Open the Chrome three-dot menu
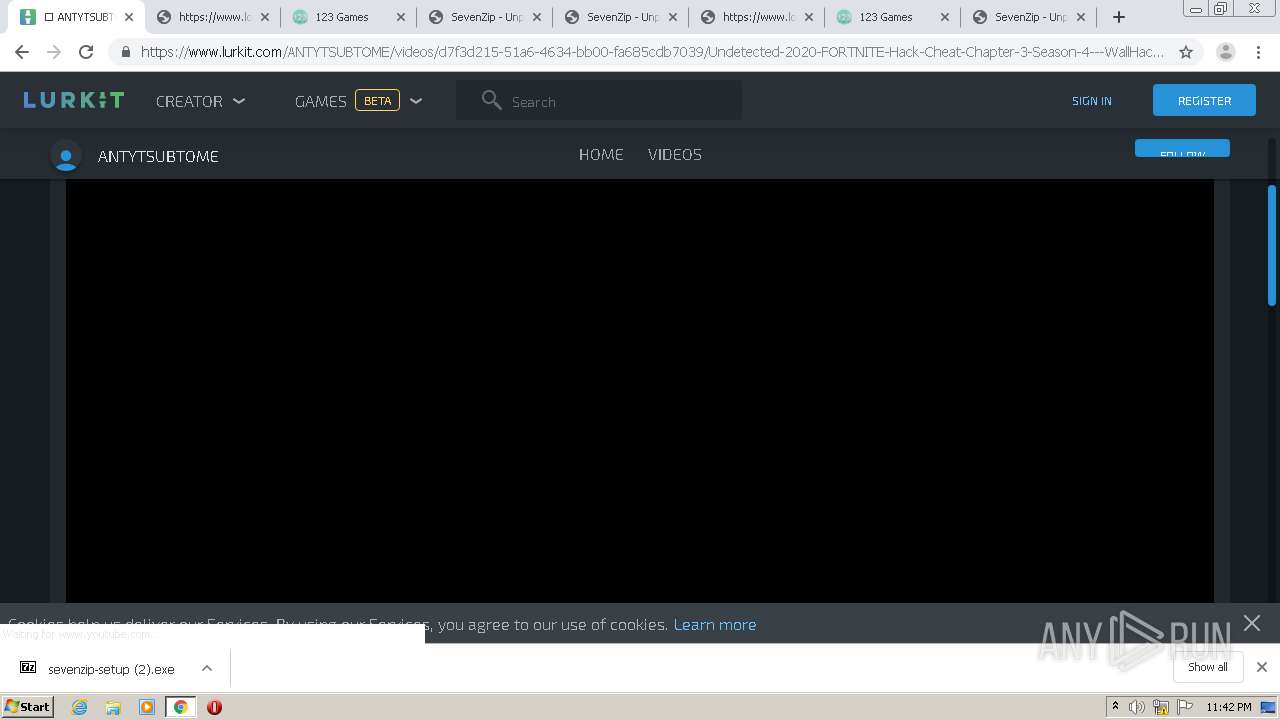Viewport: 1280px width, 720px height. tap(1258, 52)
